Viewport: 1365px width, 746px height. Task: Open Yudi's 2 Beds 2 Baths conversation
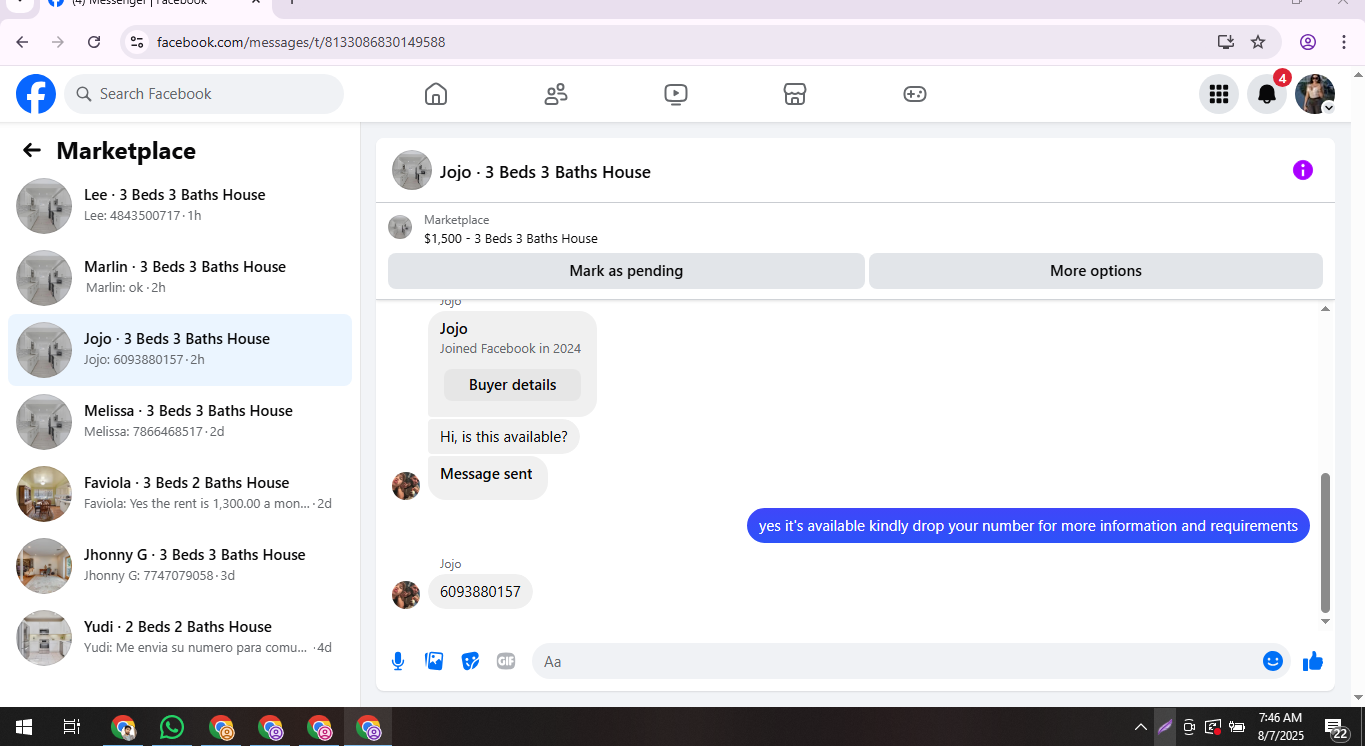[x=180, y=638]
